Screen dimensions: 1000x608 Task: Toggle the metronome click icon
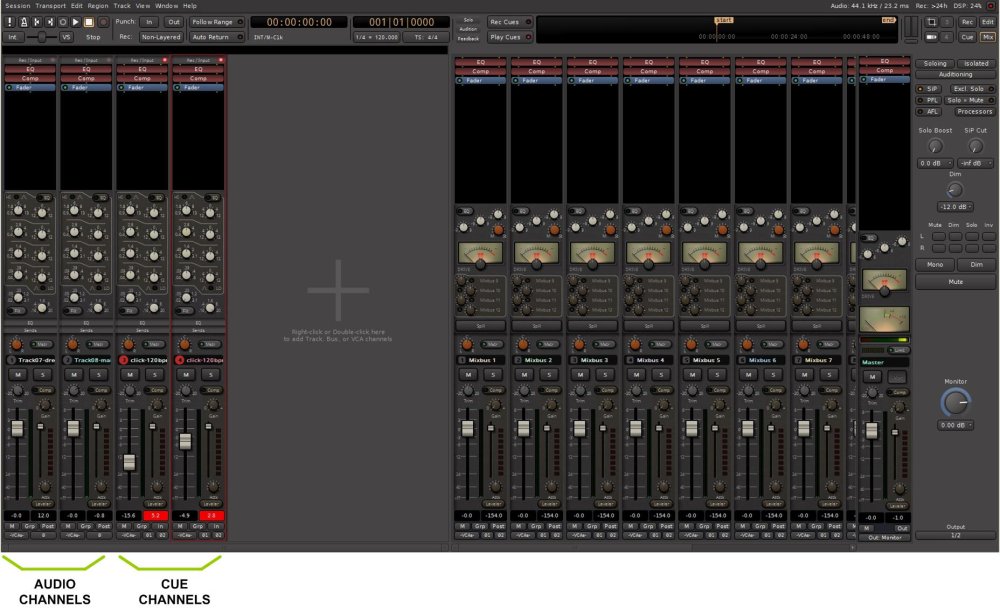23,21
